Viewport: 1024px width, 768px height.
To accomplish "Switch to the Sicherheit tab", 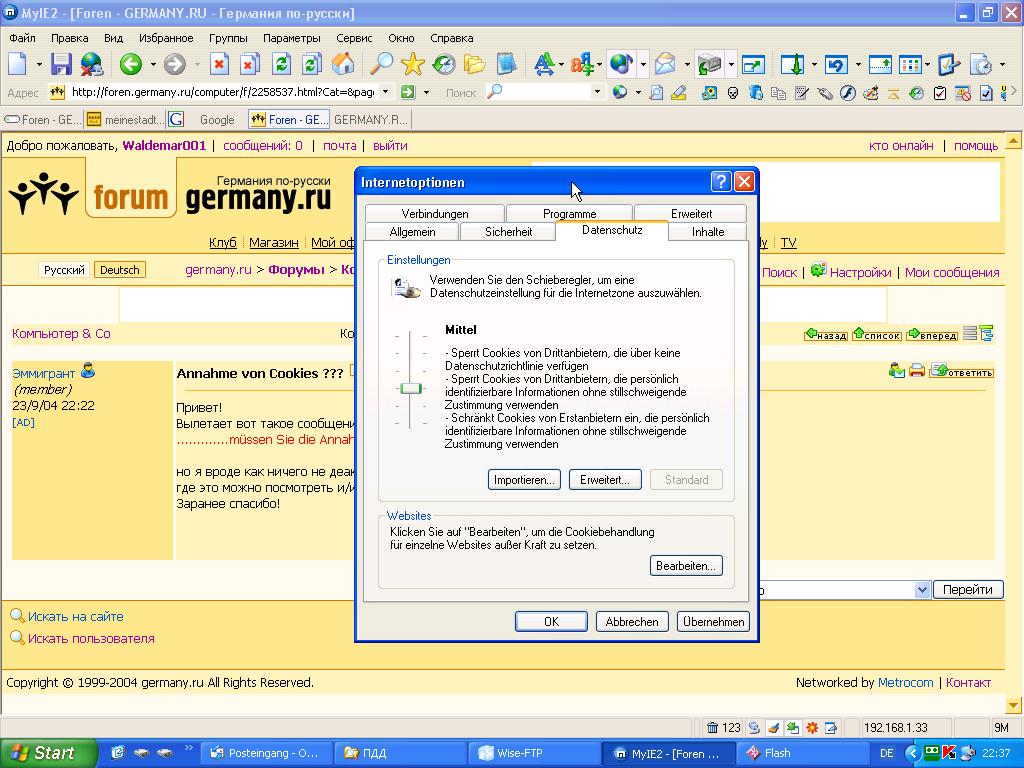I will click(508, 231).
